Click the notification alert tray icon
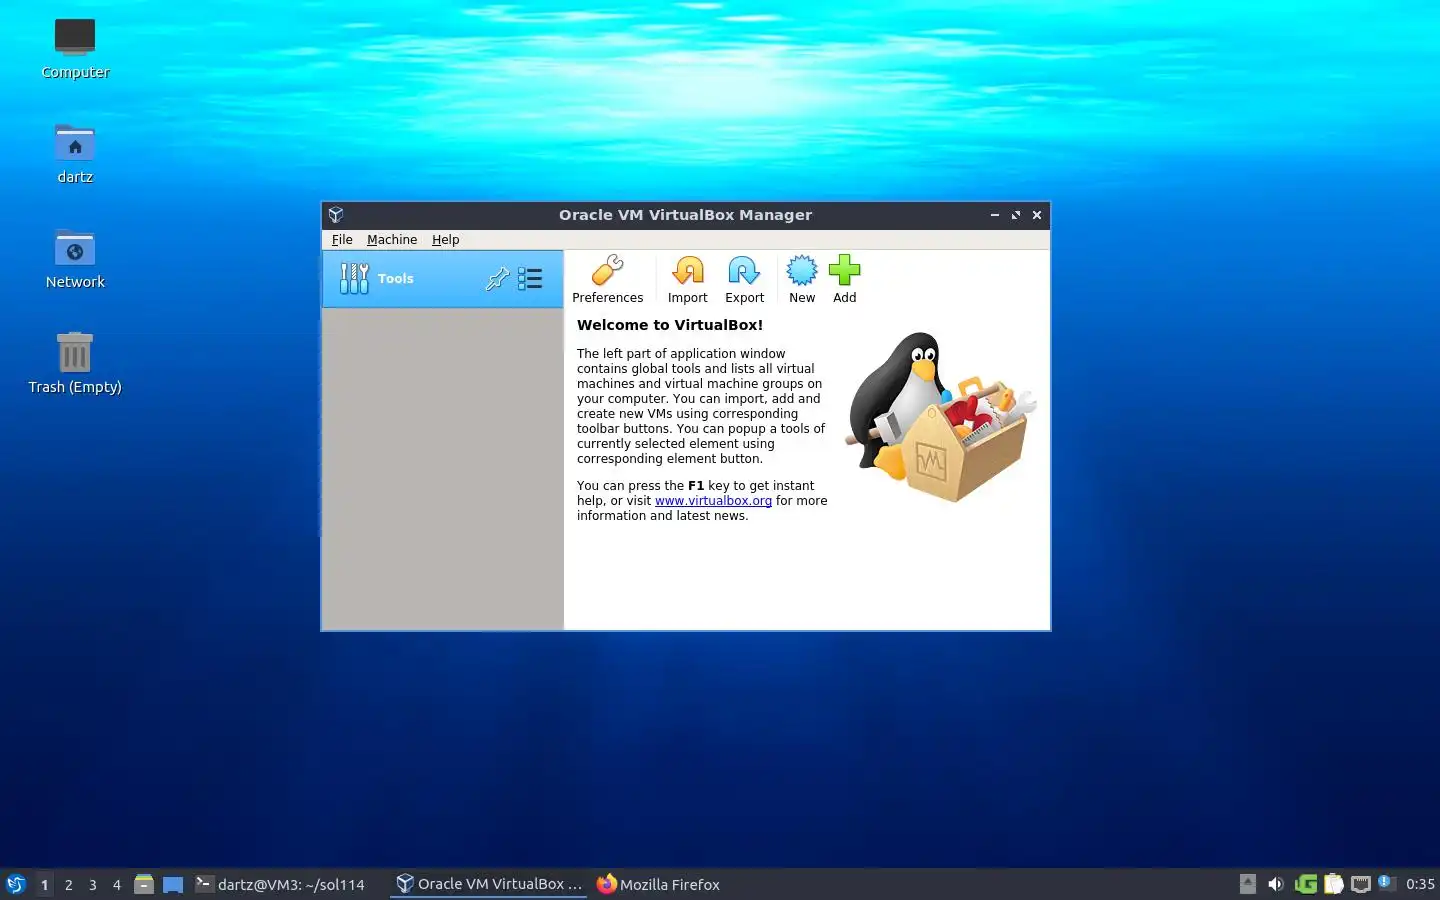The height and width of the screenshot is (900, 1440). coord(1386,883)
